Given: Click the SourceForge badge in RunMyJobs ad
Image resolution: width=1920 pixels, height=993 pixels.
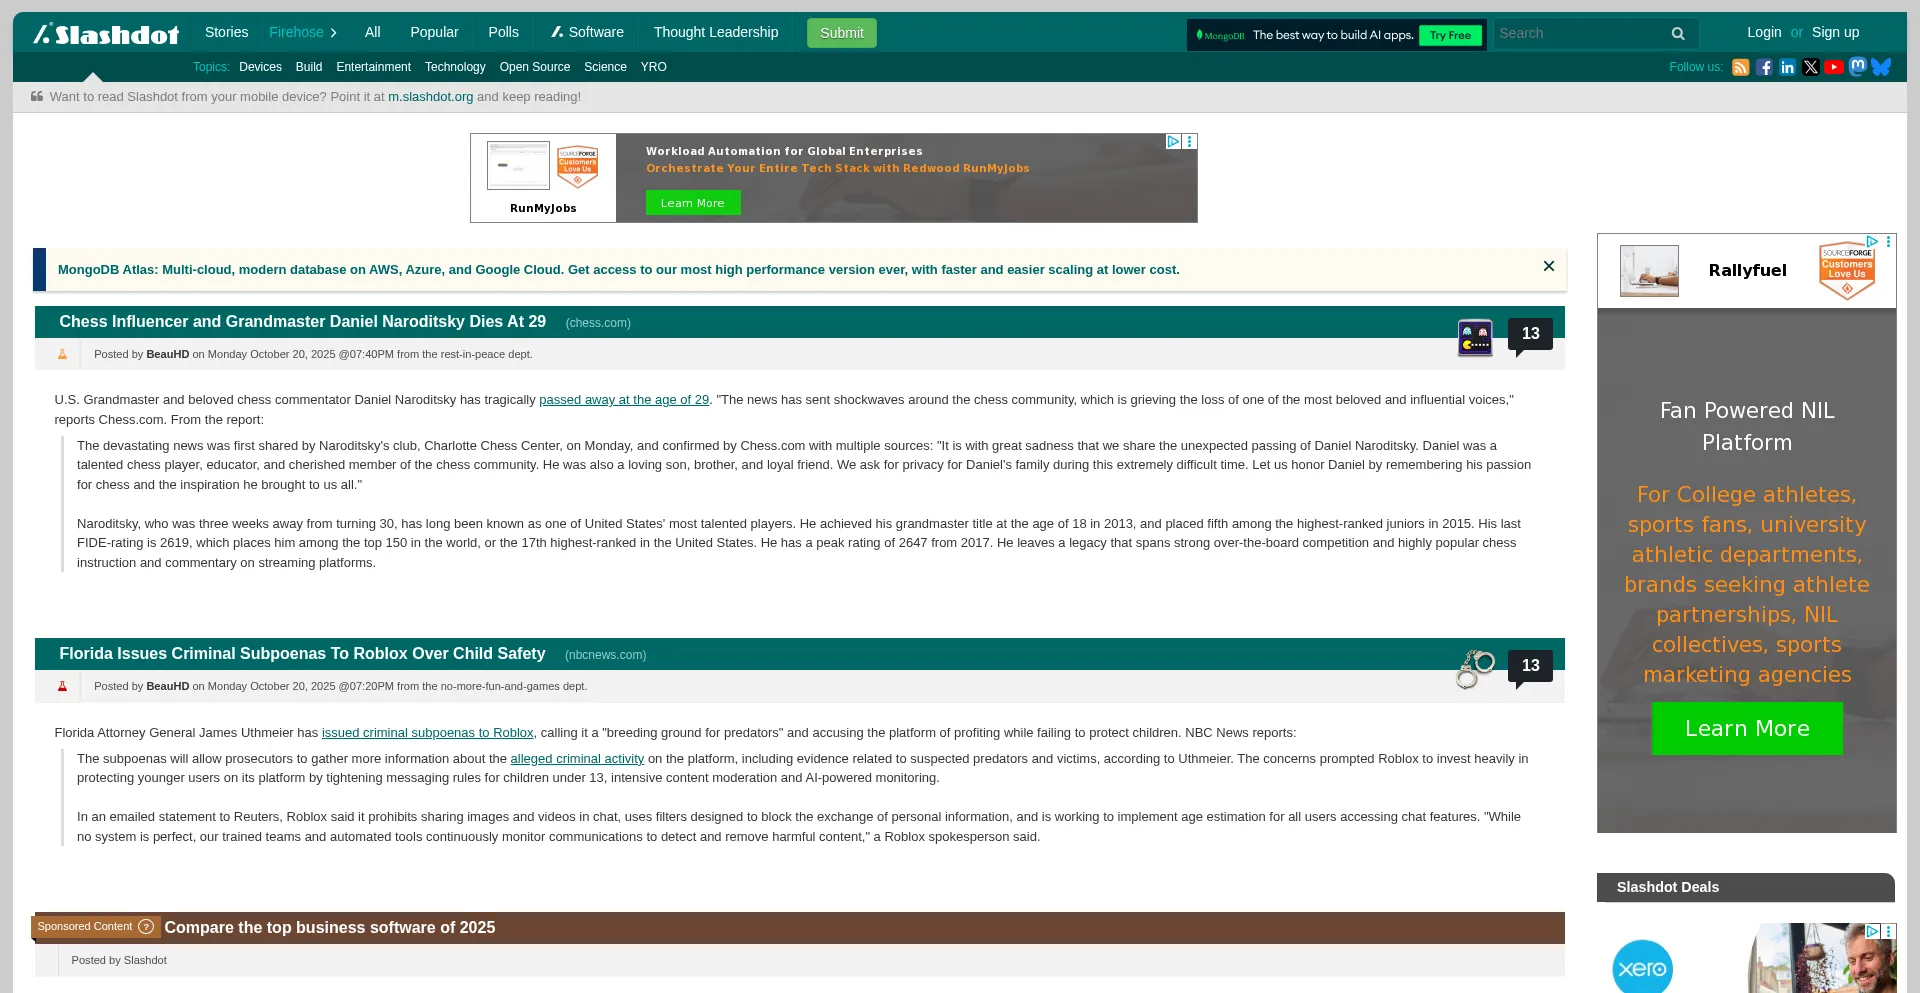Looking at the screenshot, I should (577, 166).
